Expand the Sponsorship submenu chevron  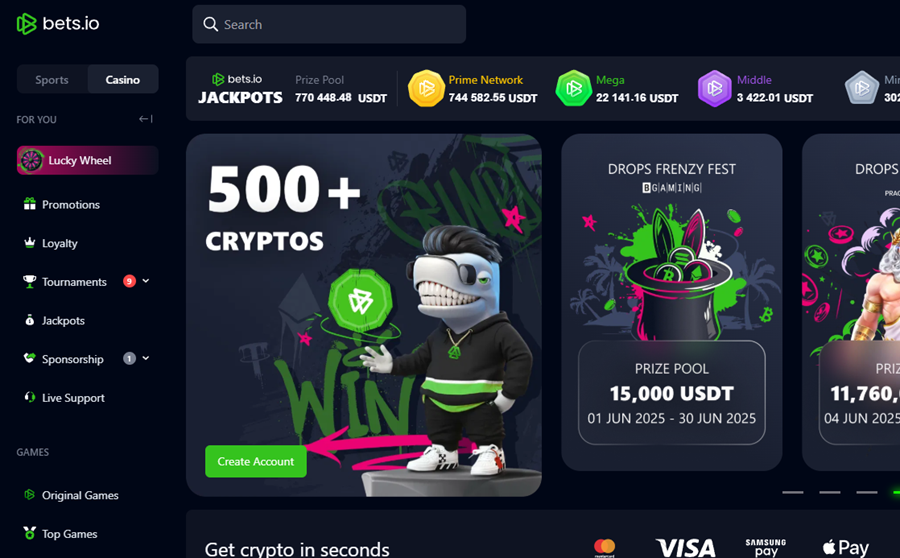(x=146, y=358)
